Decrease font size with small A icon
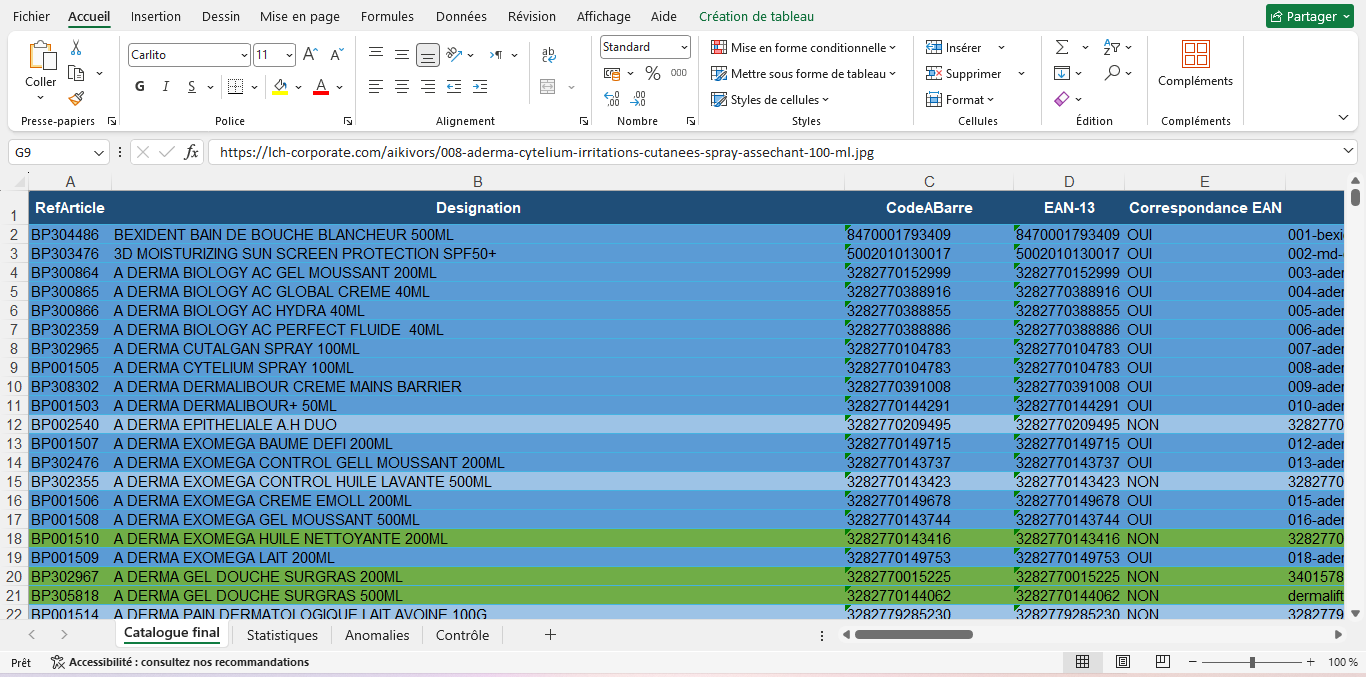 coord(337,55)
